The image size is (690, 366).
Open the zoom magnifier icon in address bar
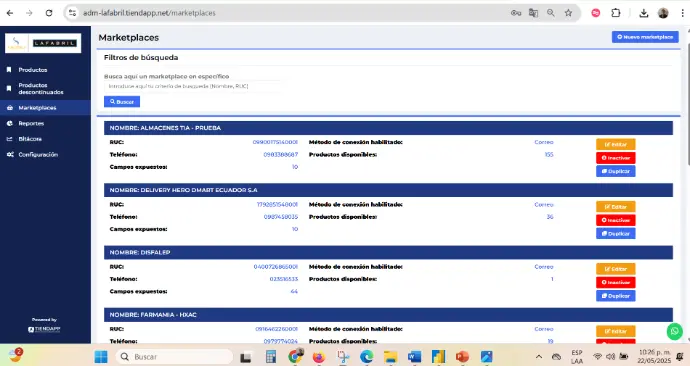point(551,13)
